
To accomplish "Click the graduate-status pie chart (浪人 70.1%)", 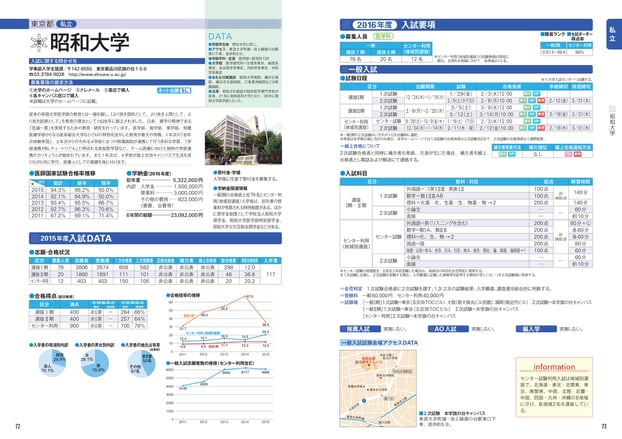I will [x=52, y=363].
